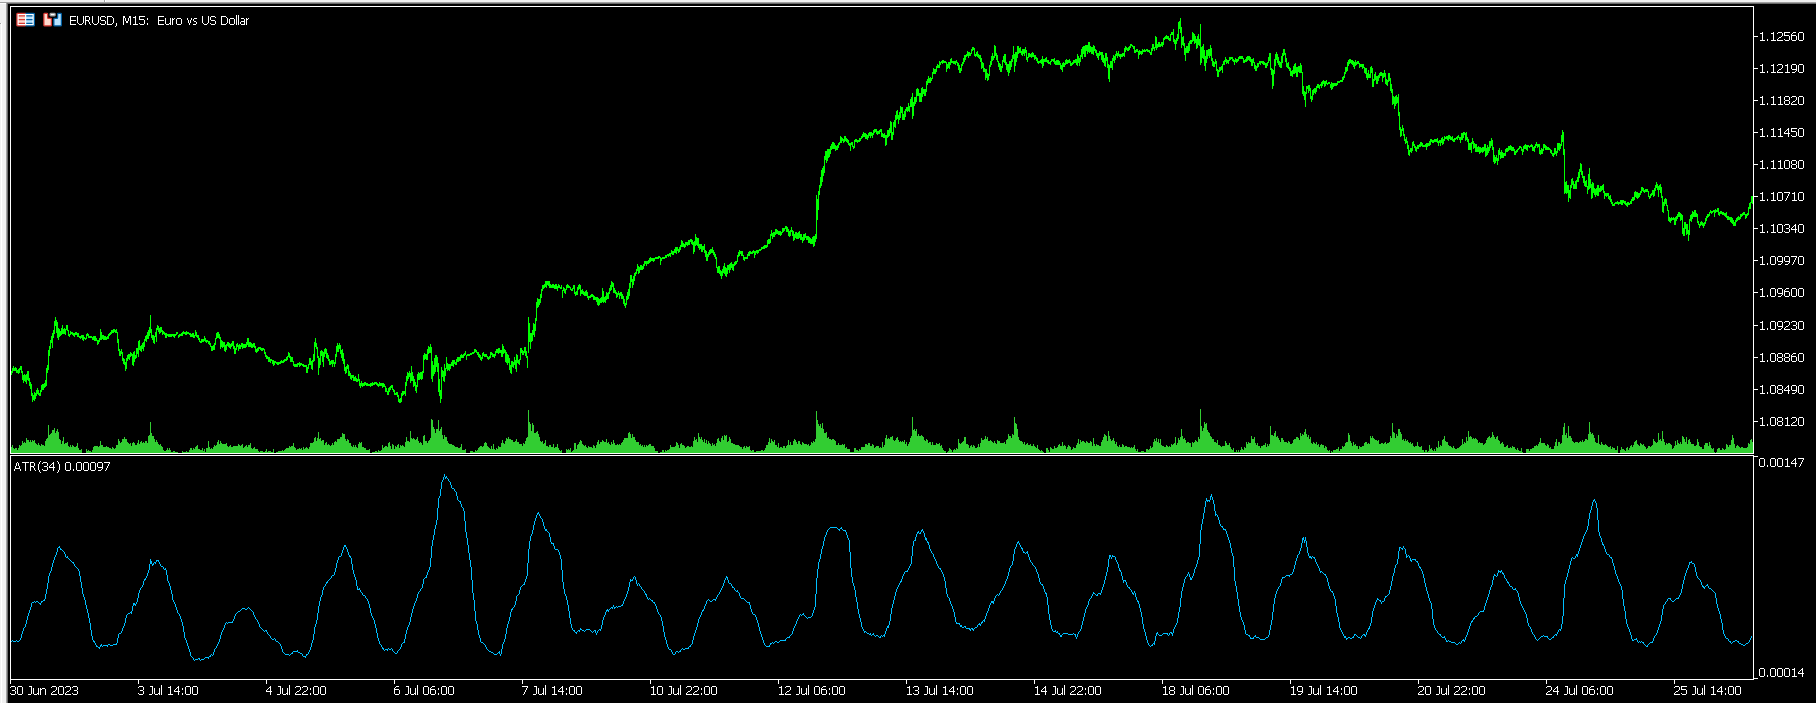
Task: Click the 3 Jul 14:00 time label
Action: (168, 691)
